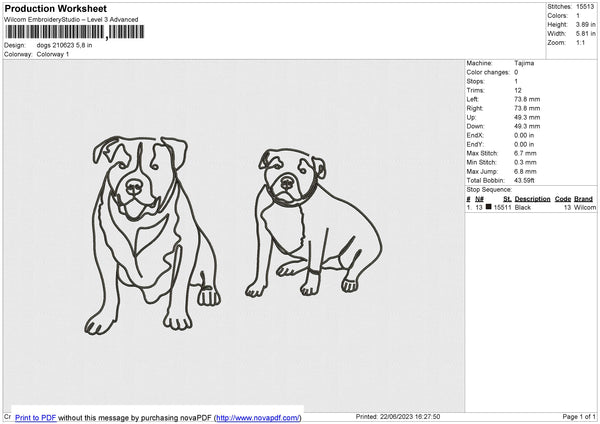Click the Black description in stop sequence
Viewport: 600px width, 424px height.
[x=523, y=207]
